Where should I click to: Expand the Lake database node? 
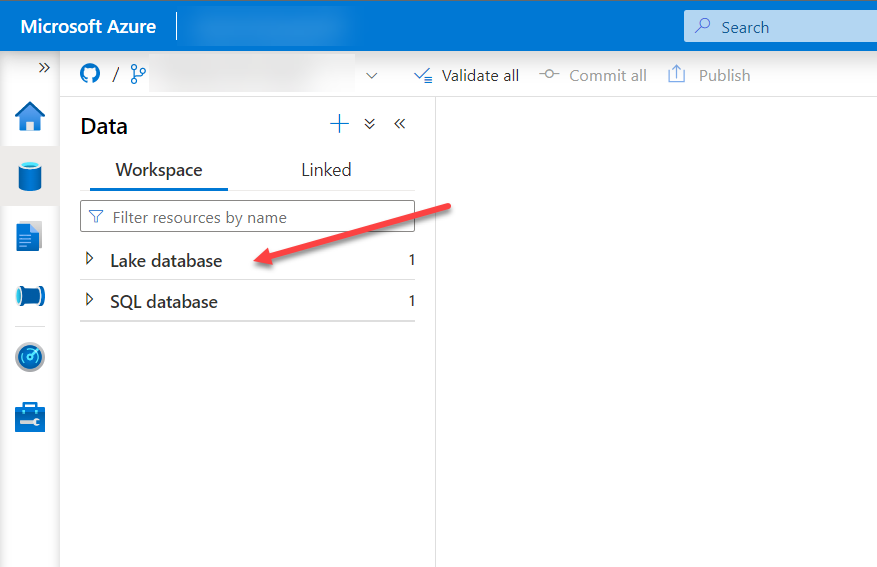pyautogui.click(x=89, y=258)
